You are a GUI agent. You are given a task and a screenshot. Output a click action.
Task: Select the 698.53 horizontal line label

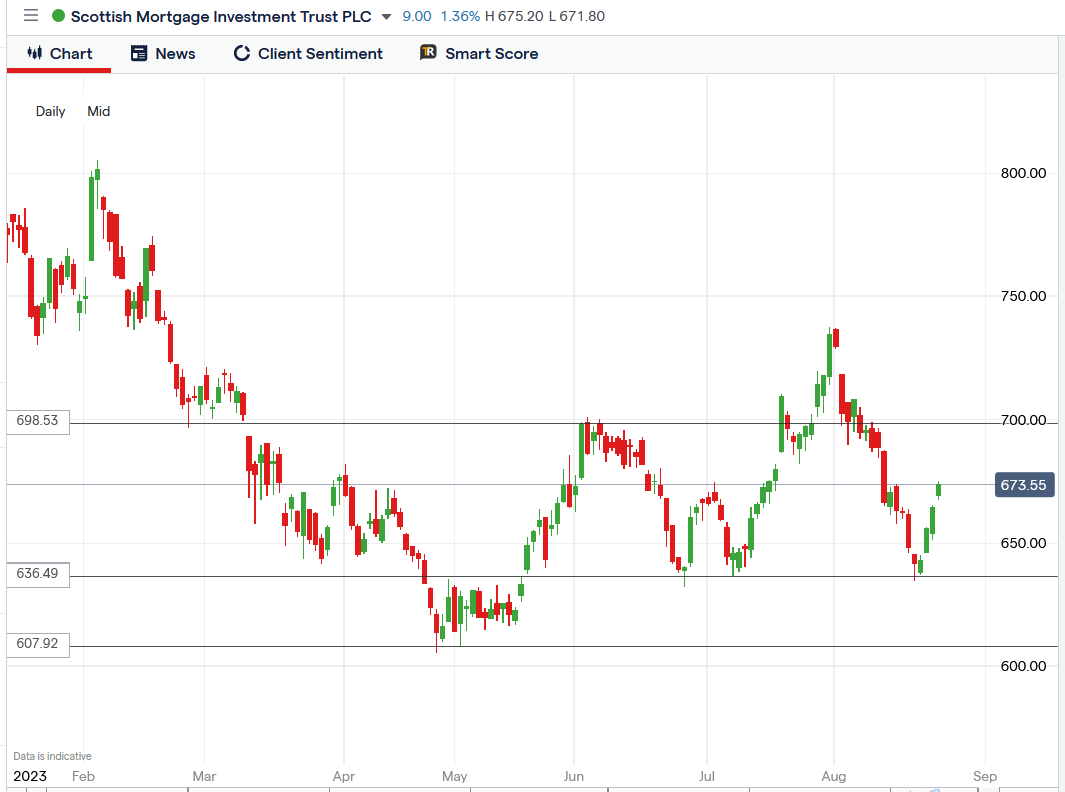point(38,420)
